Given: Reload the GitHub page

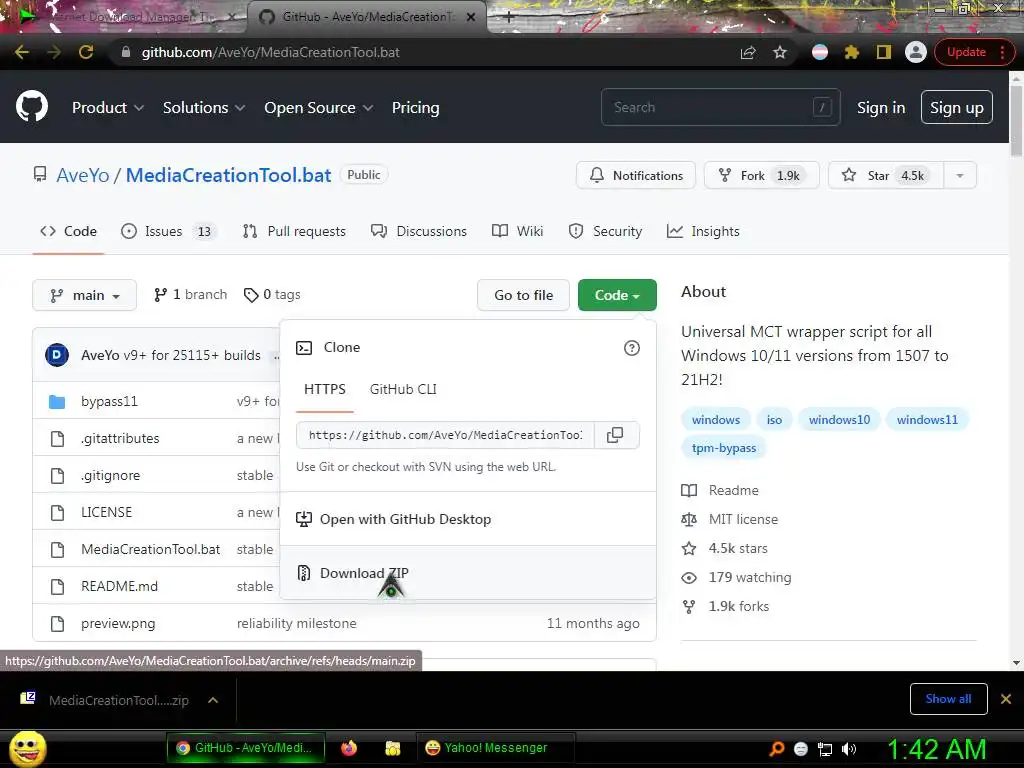Looking at the screenshot, I should 86,52.
